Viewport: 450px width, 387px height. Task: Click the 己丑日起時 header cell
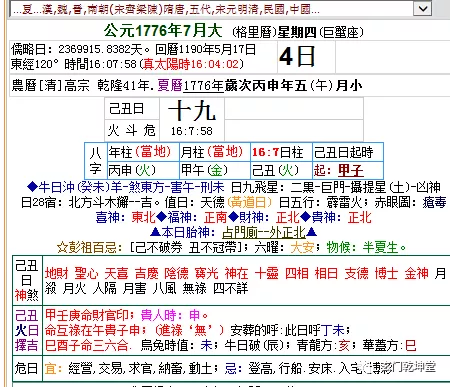pyautogui.click(x=348, y=153)
